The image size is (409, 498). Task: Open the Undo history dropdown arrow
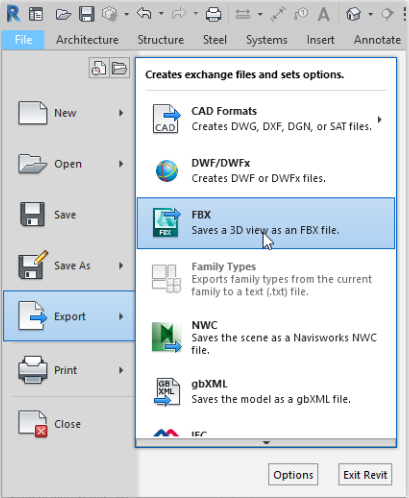161,14
